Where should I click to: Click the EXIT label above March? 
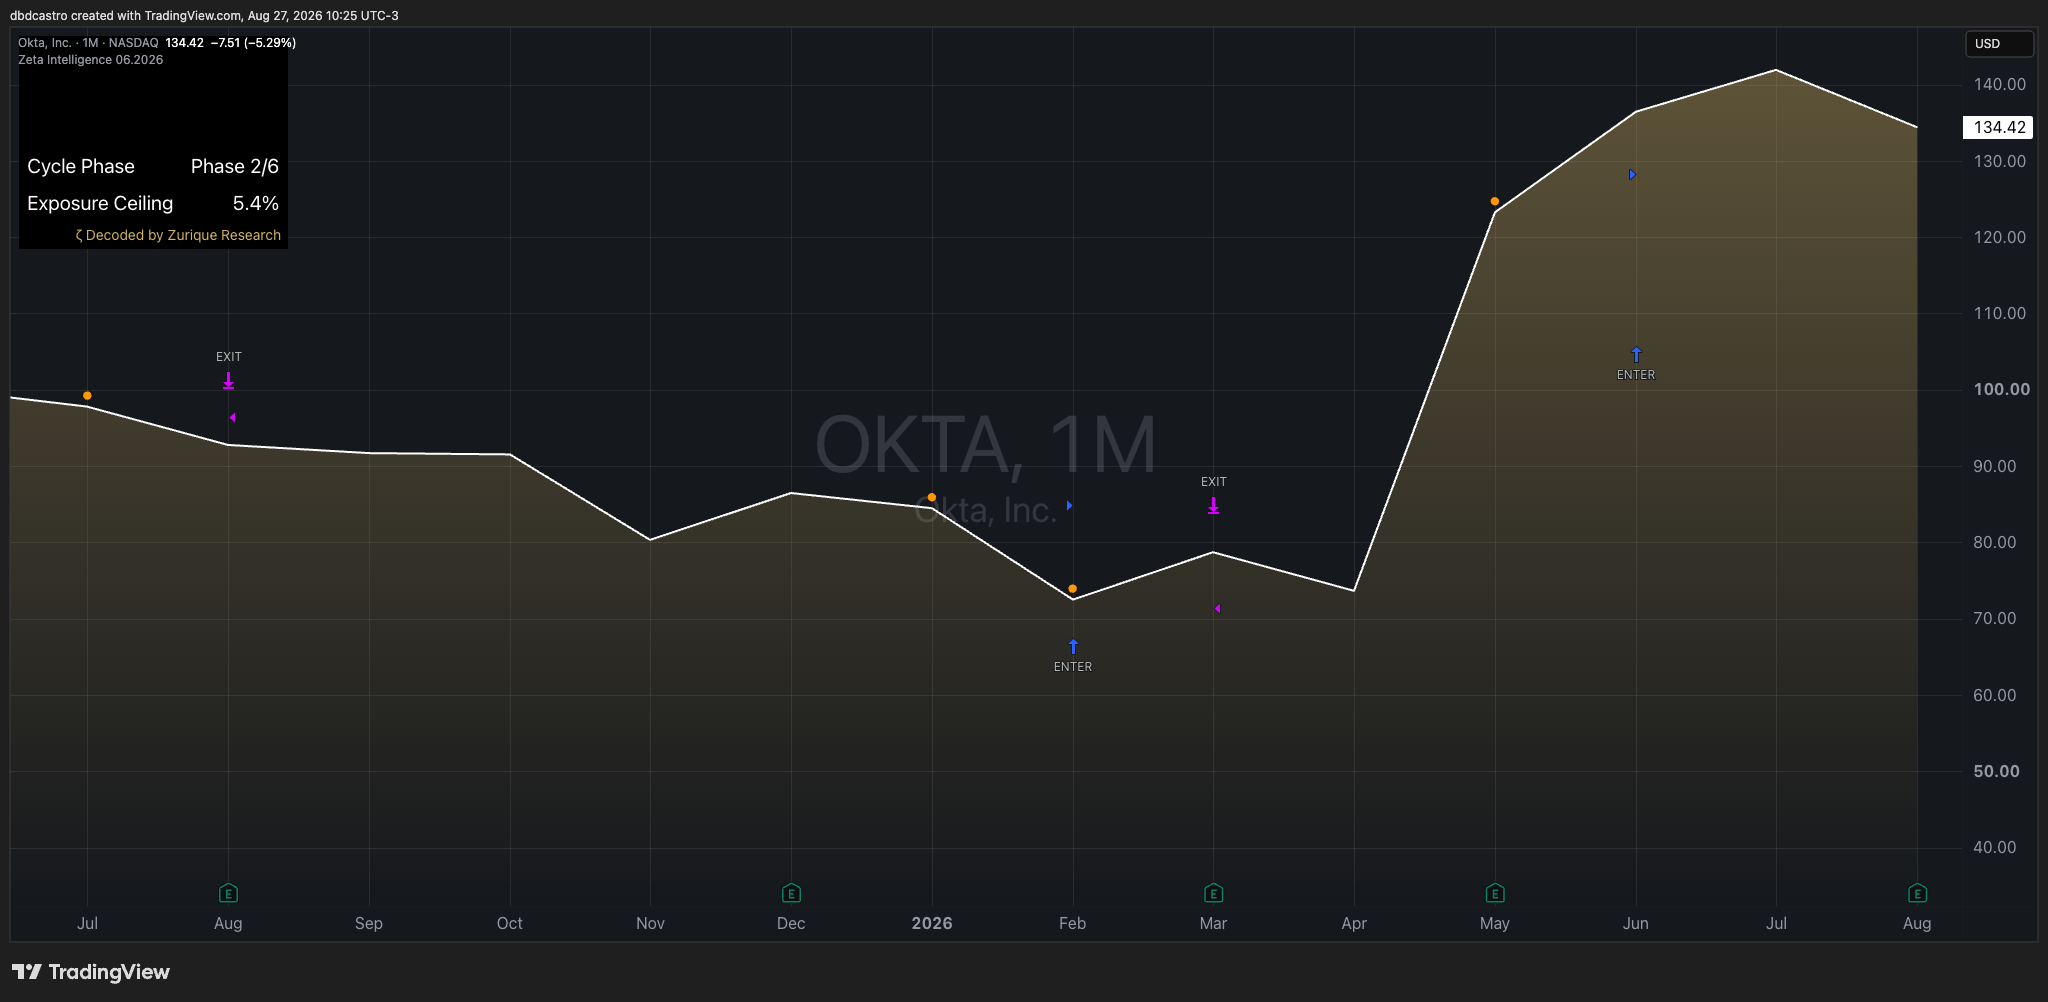(x=1214, y=482)
